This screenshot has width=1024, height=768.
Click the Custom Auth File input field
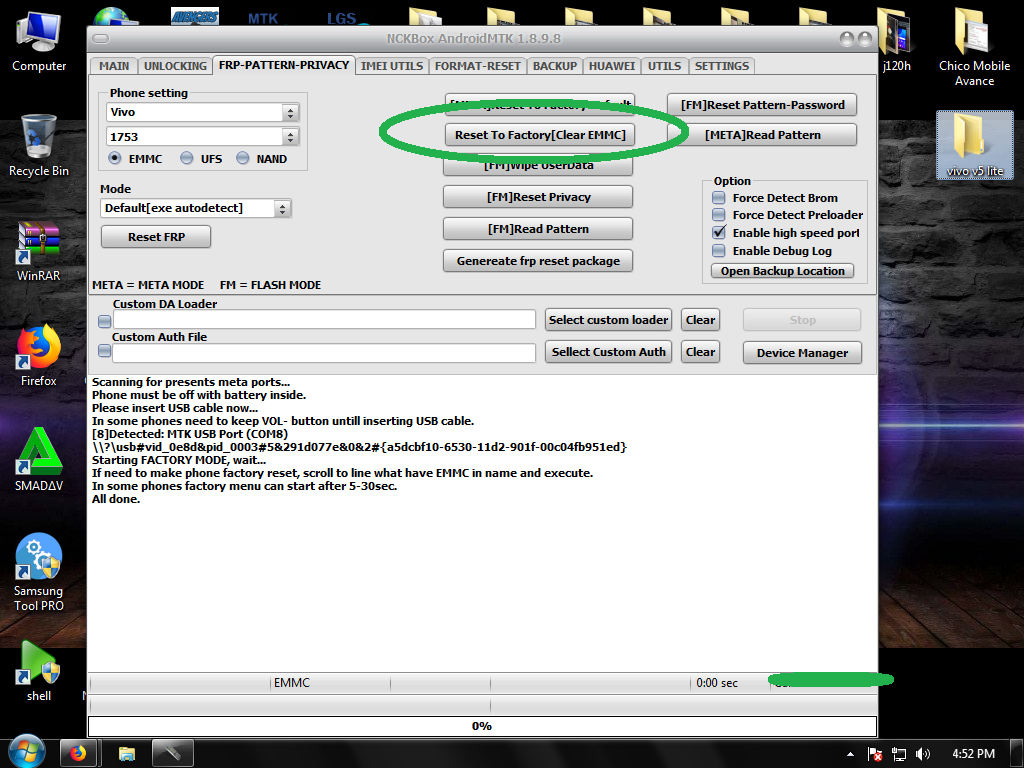click(x=324, y=353)
